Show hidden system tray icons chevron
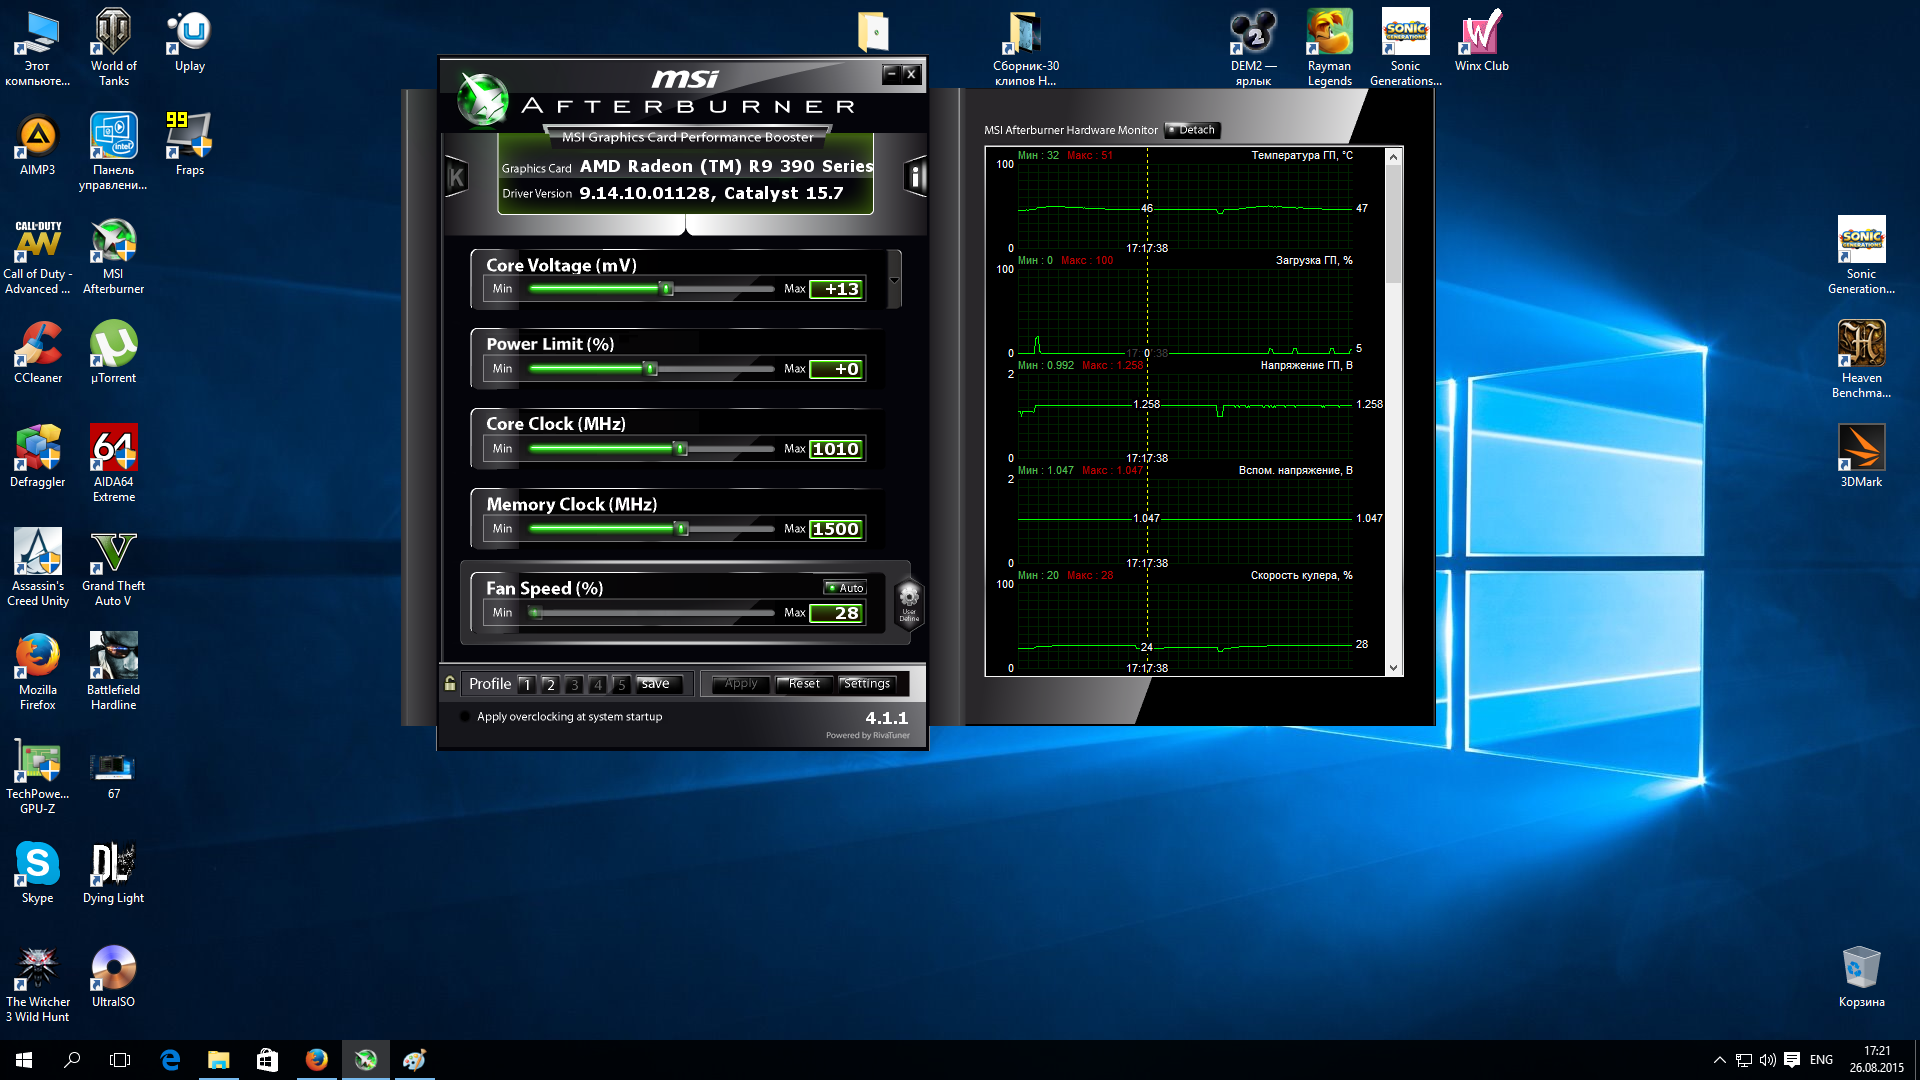Screen dimensions: 1920x1080 (1719, 1060)
